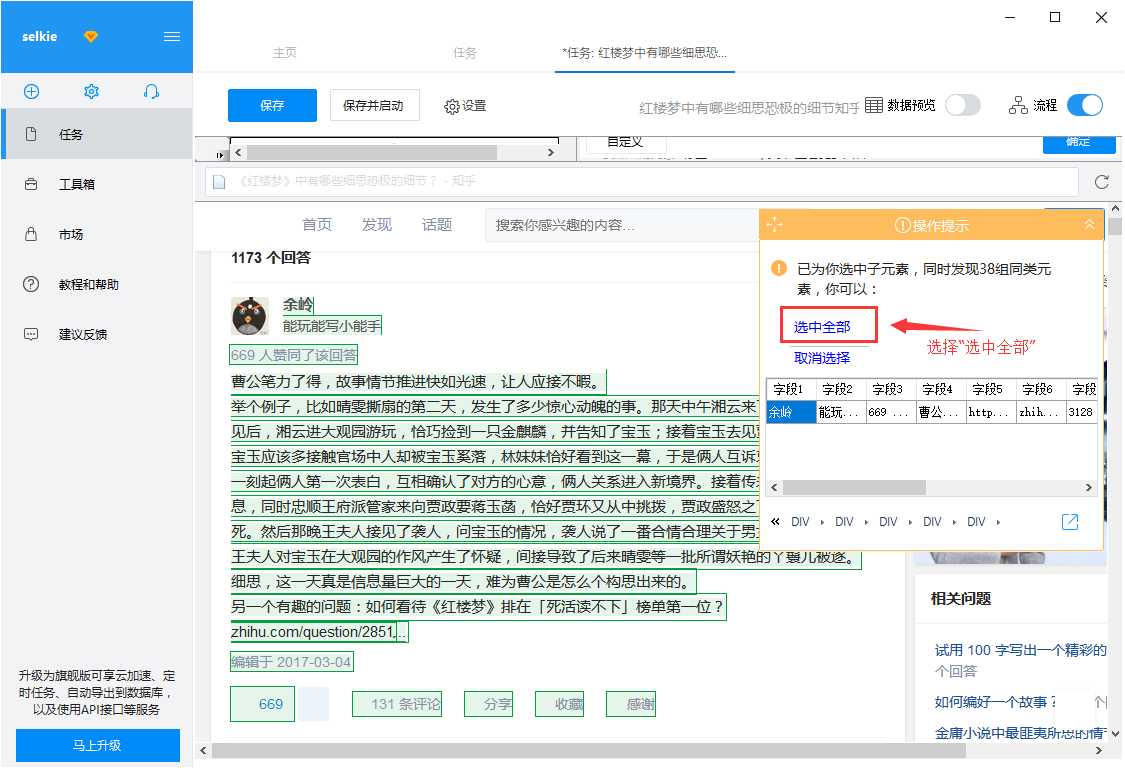Select the cell with 3128 value
The image size is (1125, 768).
[x=1081, y=412]
